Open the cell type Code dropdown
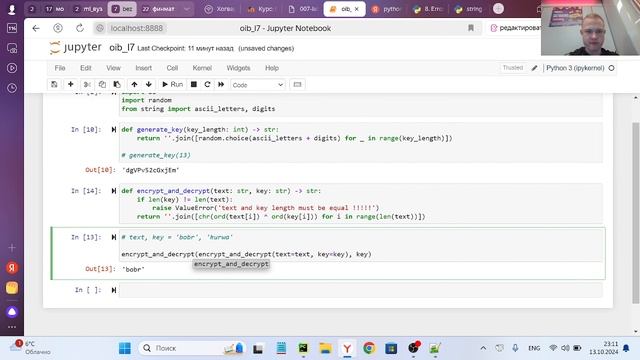 (258, 85)
